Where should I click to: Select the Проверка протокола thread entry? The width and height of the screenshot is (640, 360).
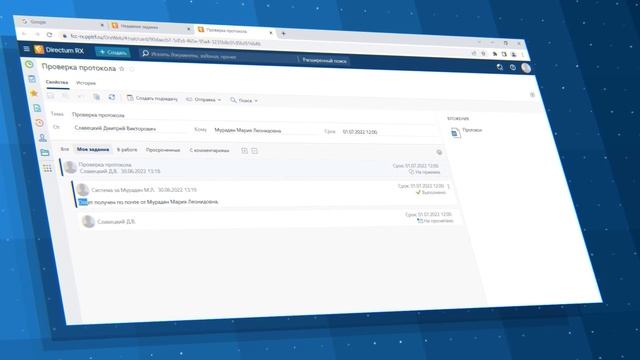pos(253,168)
